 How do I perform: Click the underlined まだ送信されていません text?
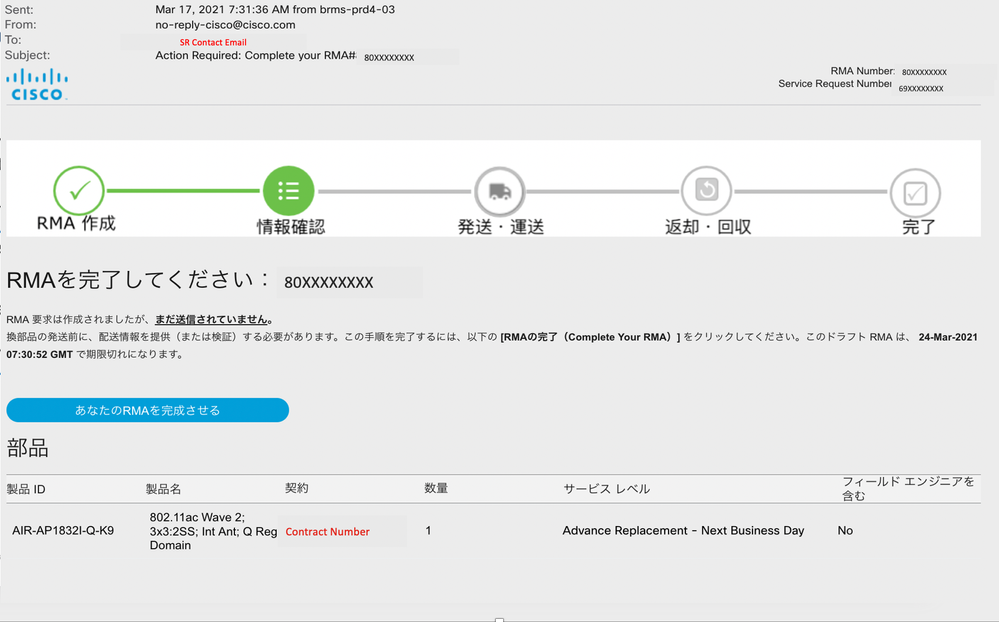point(214,319)
